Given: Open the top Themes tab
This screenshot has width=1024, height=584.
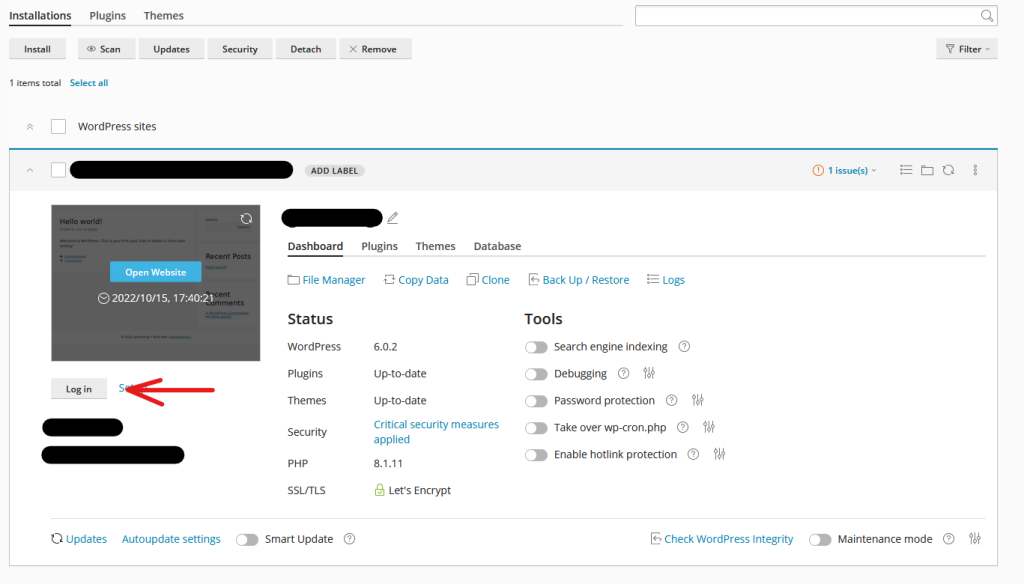Looking at the screenshot, I should pos(163,16).
